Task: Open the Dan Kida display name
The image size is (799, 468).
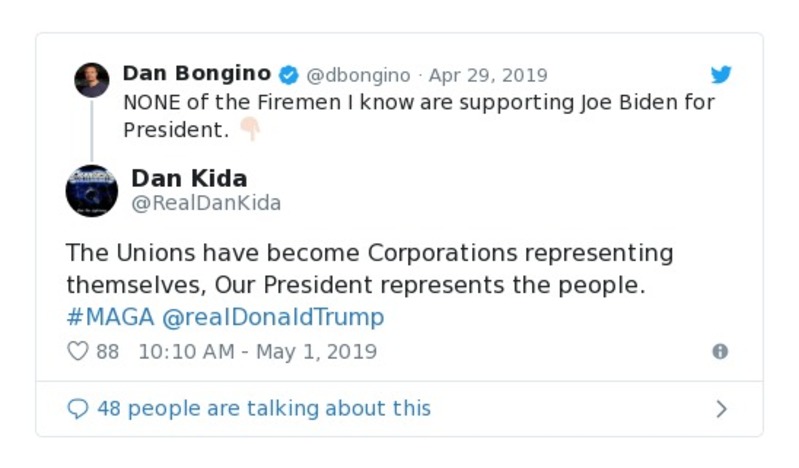Action: [189, 178]
